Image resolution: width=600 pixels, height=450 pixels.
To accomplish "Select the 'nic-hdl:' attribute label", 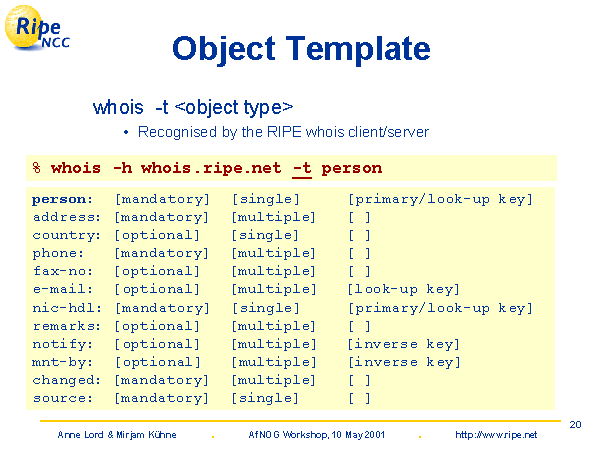I will pyautogui.click(x=66, y=307).
